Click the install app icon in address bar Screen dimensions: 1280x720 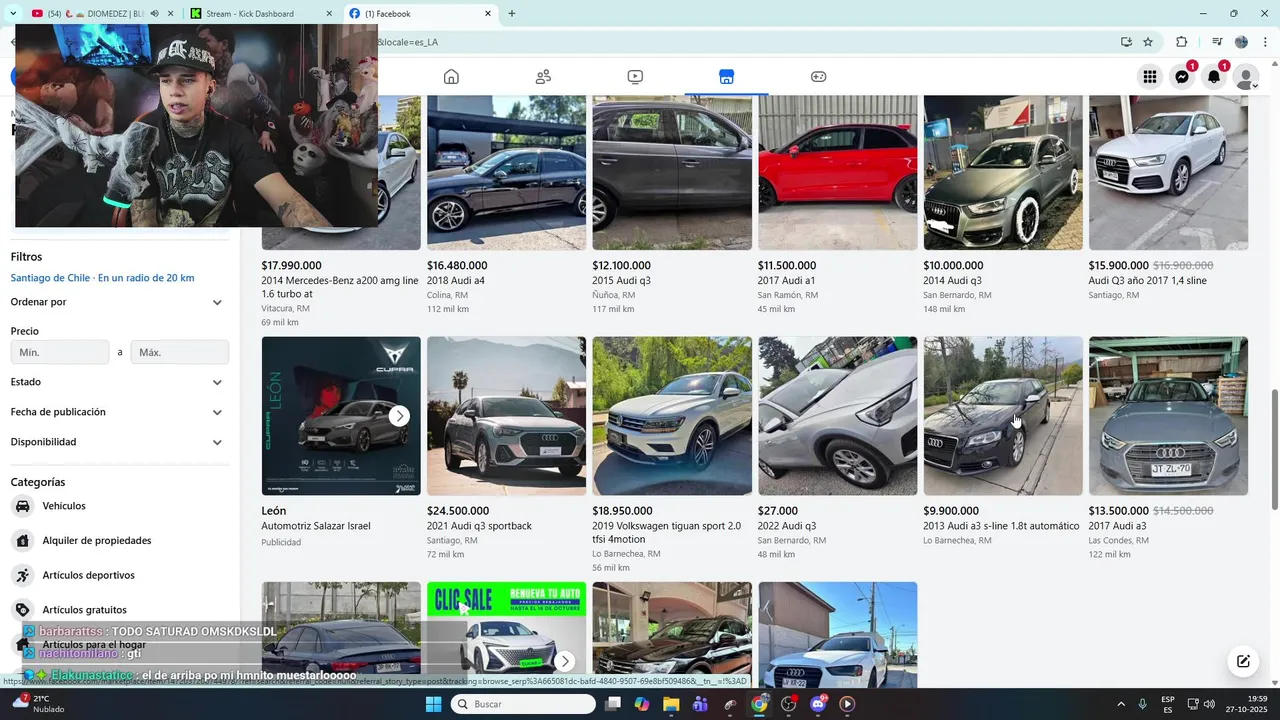click(x=1126, y=42)
